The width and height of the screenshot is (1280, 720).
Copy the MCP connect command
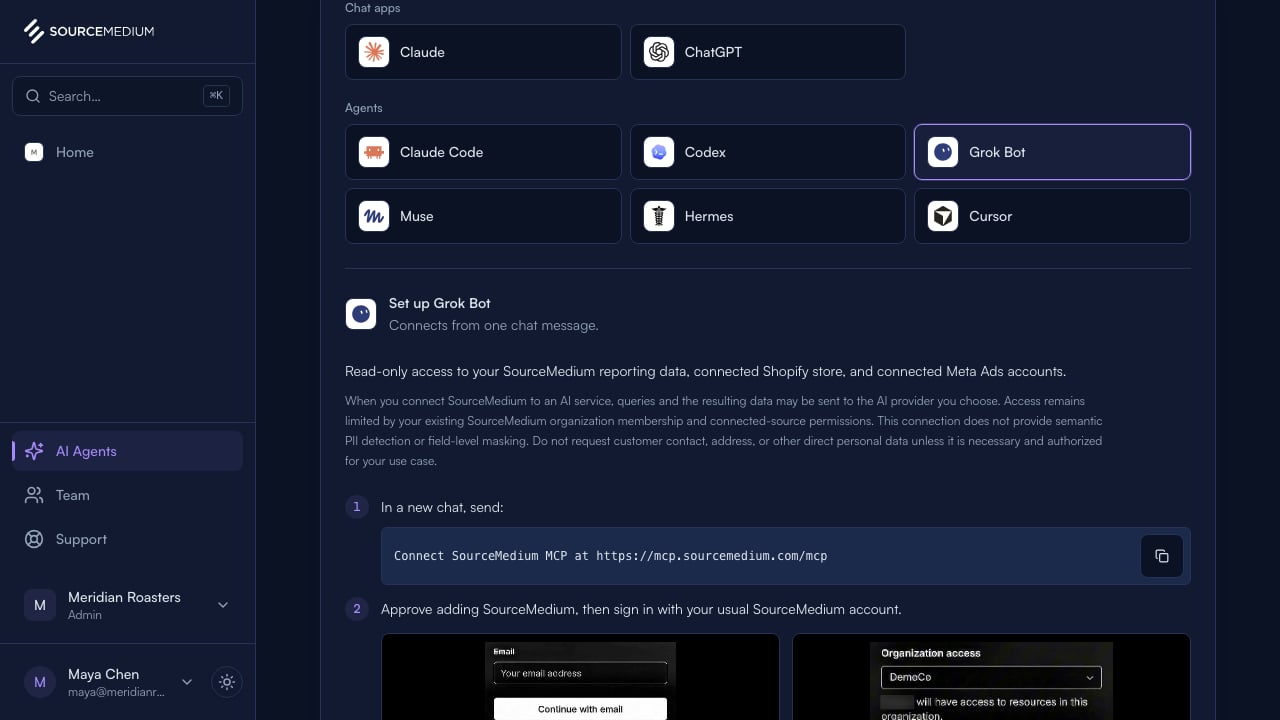pyautogui.click(x=1162, y=556)
